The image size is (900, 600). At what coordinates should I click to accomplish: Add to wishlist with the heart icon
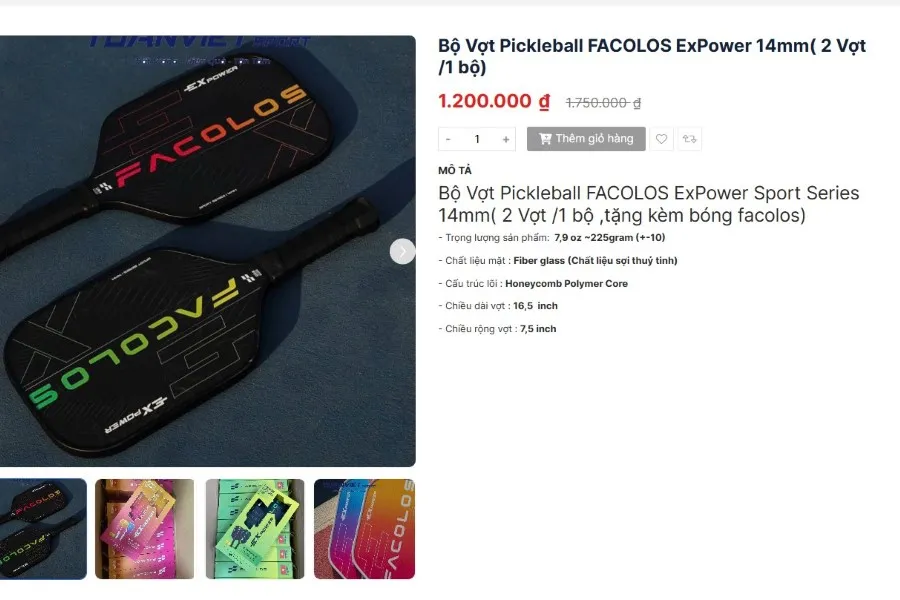tap(661, 139)
